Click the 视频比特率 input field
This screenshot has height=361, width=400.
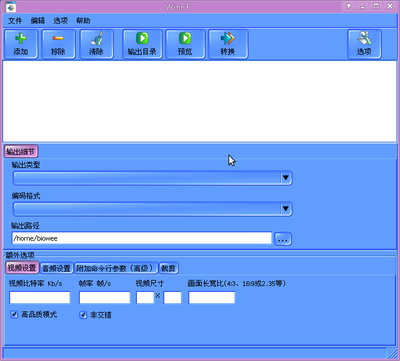tap(40, 297)
